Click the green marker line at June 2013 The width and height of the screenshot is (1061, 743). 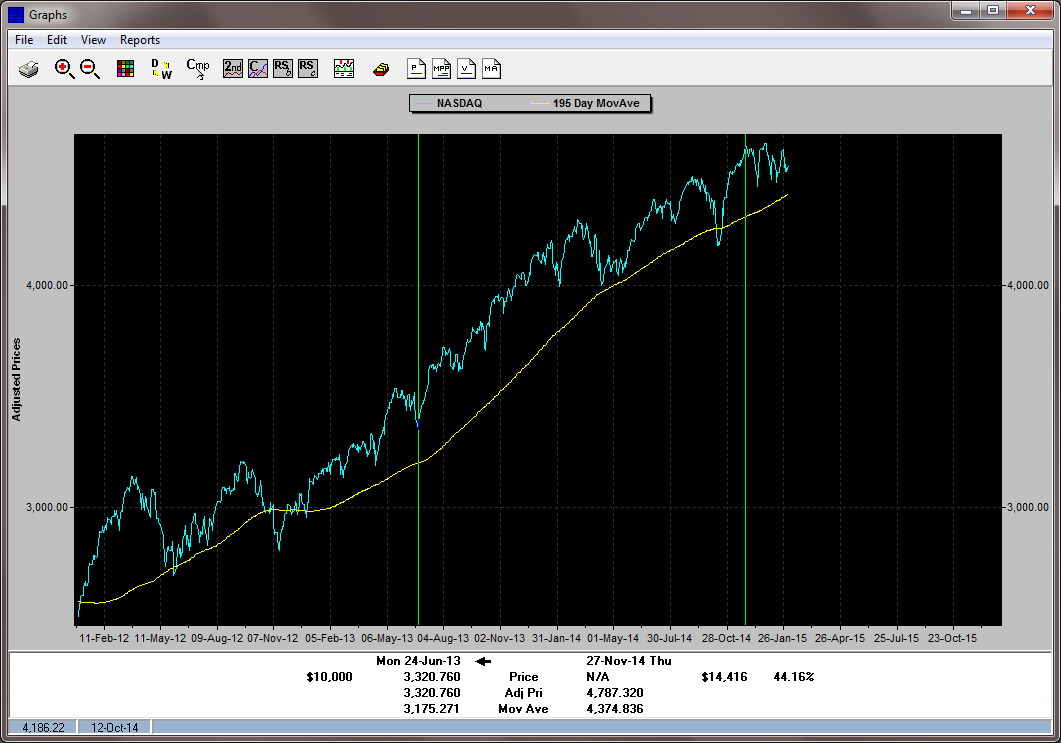coord(418,379)
